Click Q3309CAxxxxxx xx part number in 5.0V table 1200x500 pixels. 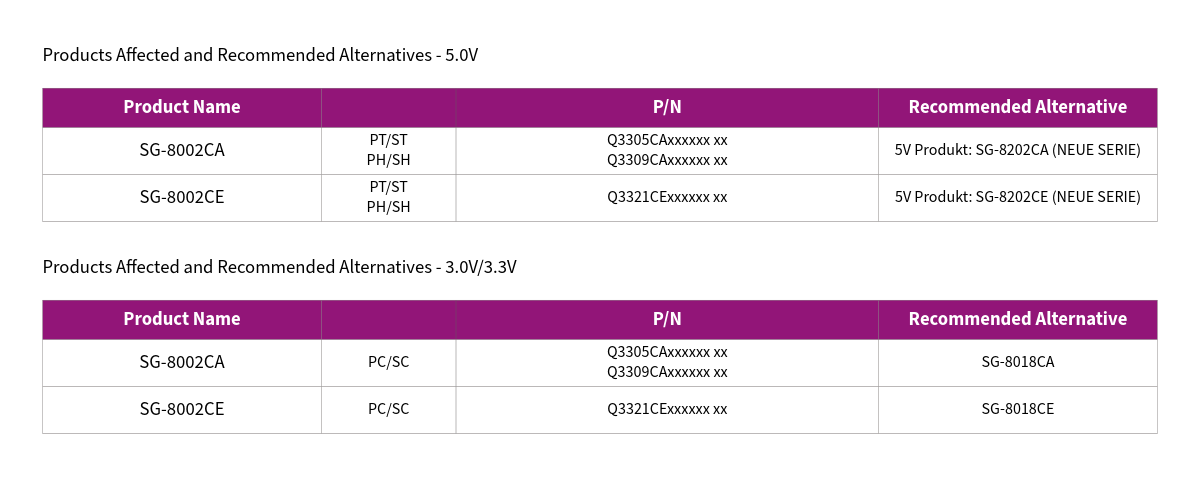tap(667, 160)
